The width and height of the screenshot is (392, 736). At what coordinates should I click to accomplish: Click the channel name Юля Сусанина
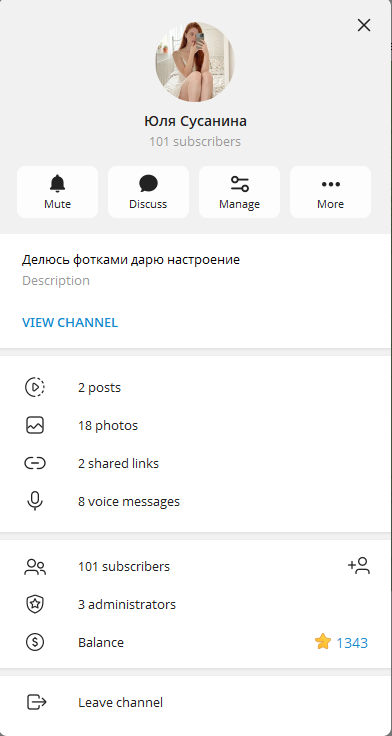(195, 121)
